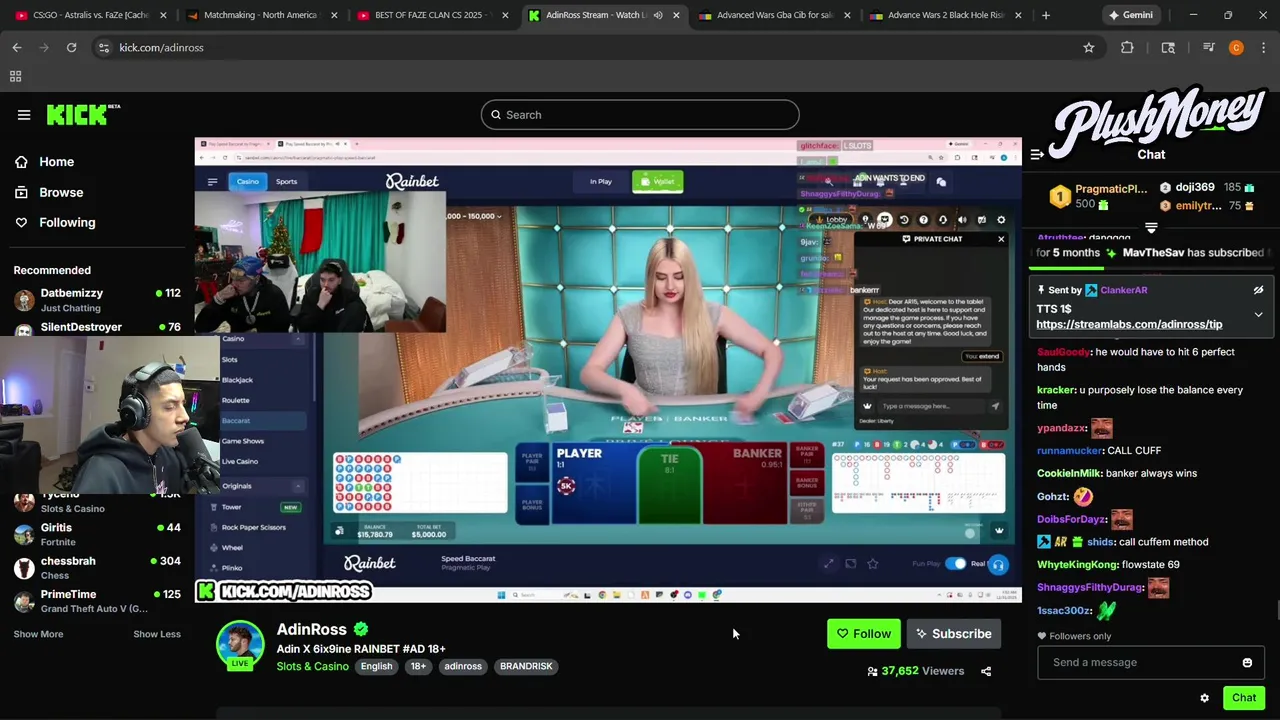
Task: Hide the pinned chat message
Action: (1258, 290)
